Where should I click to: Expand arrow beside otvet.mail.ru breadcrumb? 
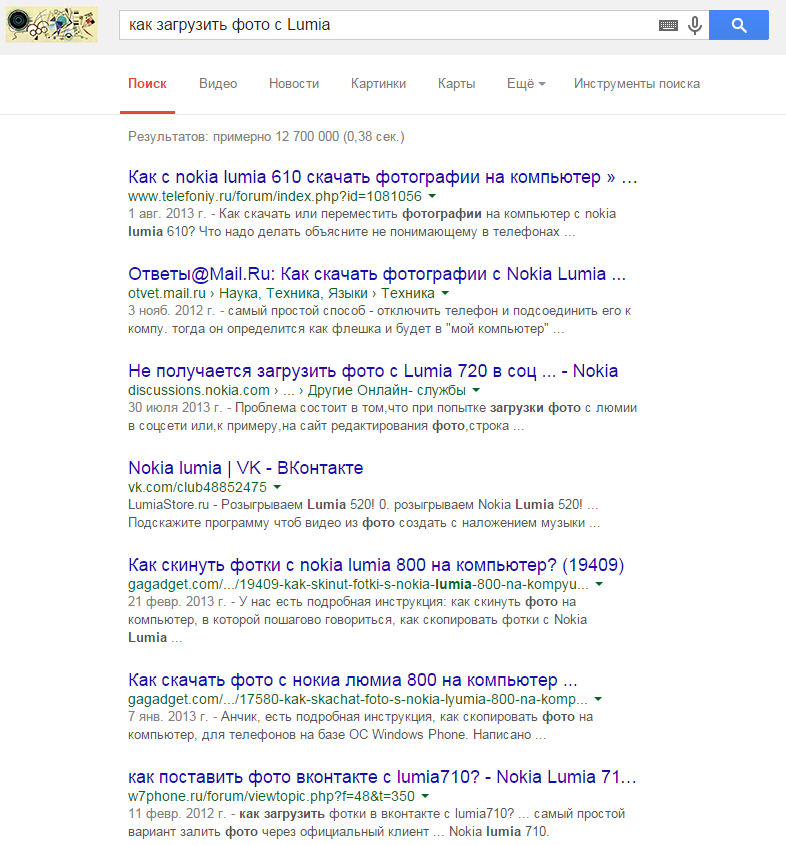445,294
